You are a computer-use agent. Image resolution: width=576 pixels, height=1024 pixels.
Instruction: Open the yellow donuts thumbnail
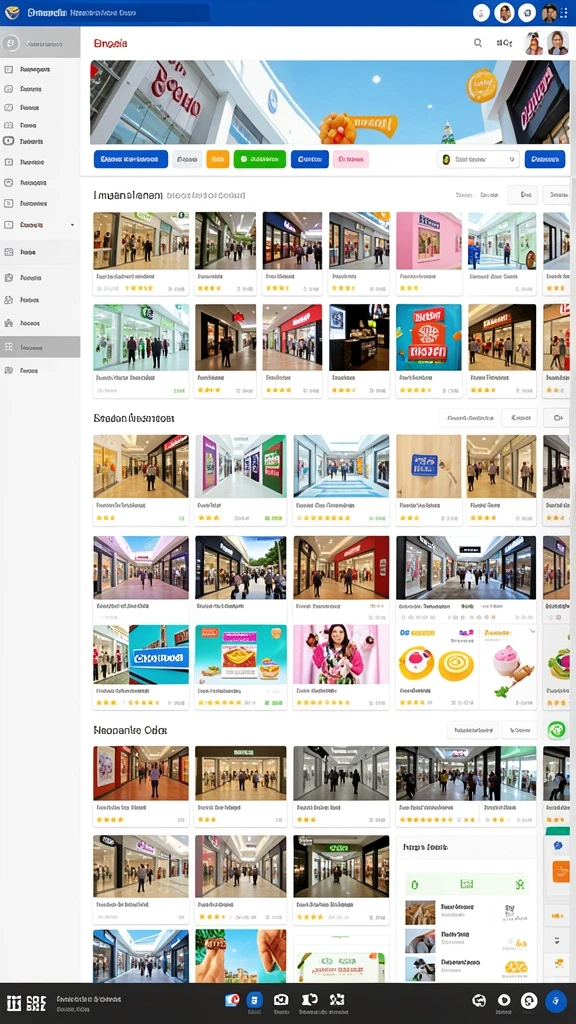[x=438, y=655]
